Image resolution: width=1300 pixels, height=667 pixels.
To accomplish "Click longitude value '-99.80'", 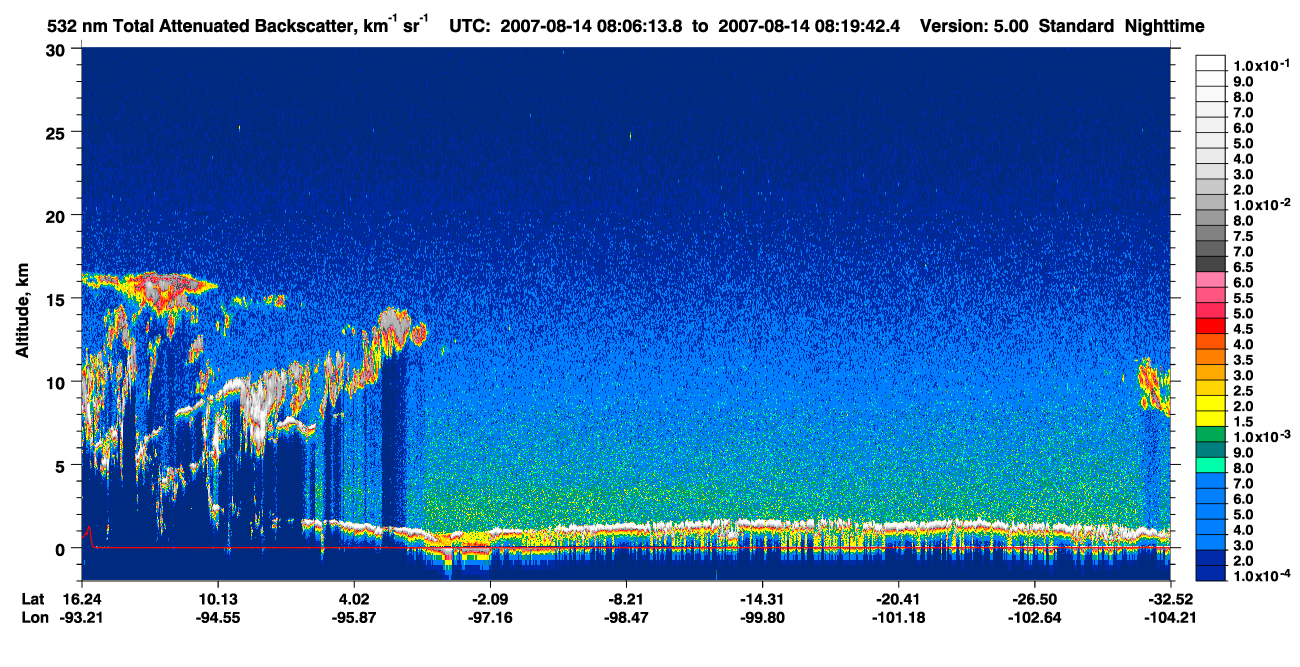I will pos(762,617).
